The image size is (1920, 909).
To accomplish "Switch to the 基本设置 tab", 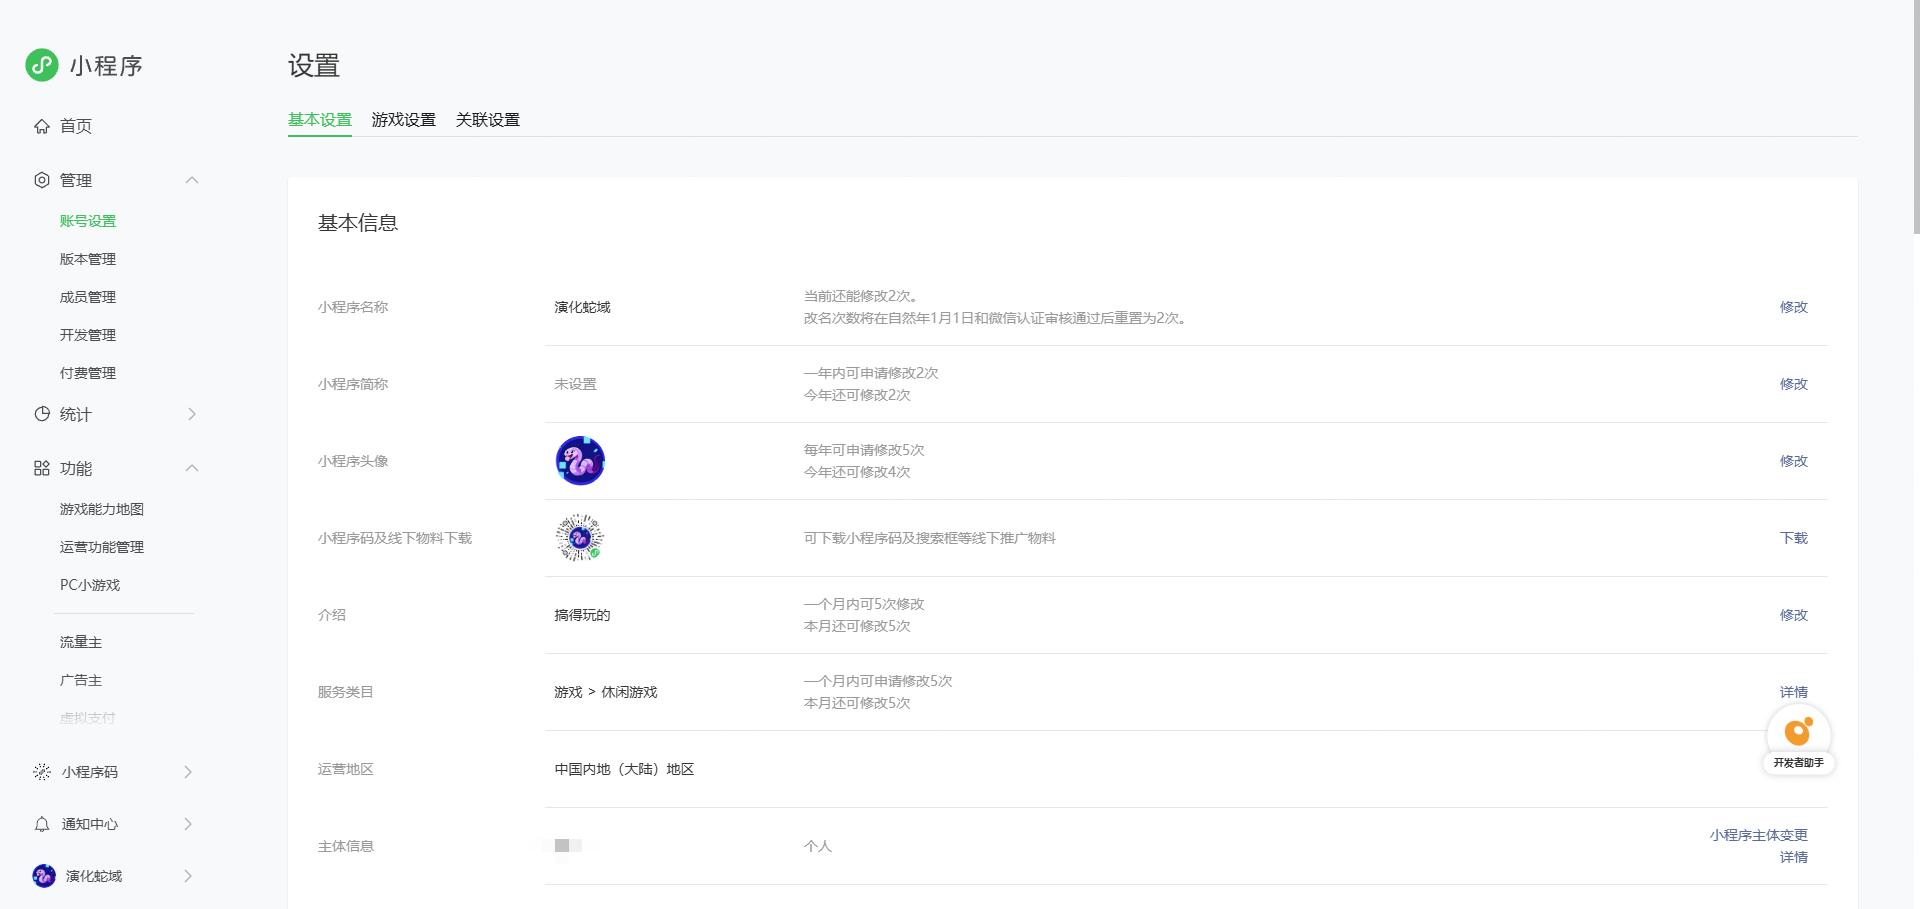I will [320, 120].
